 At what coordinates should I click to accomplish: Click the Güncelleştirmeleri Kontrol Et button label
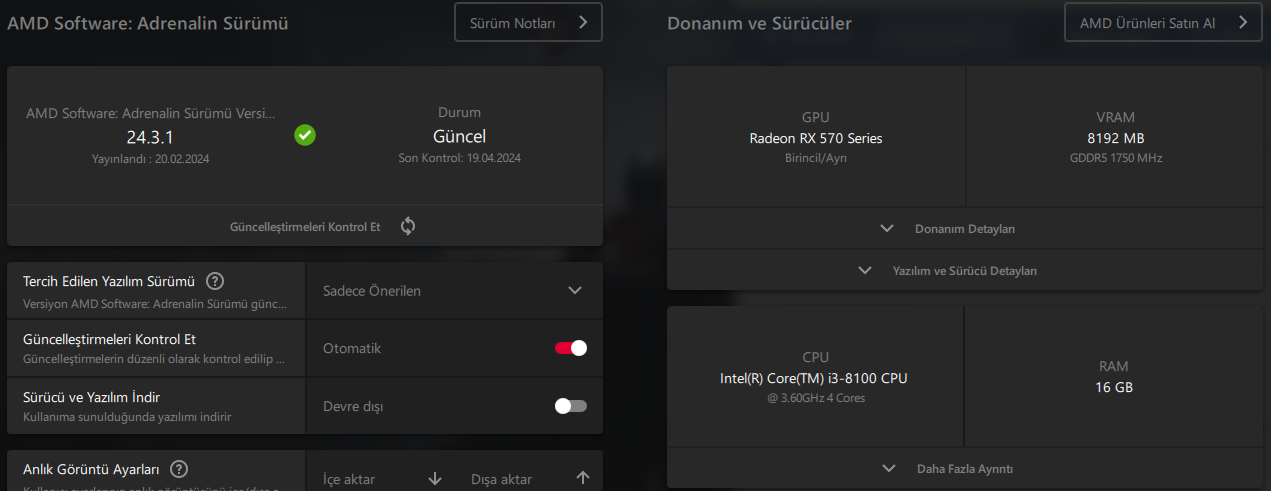coord(305,227)
